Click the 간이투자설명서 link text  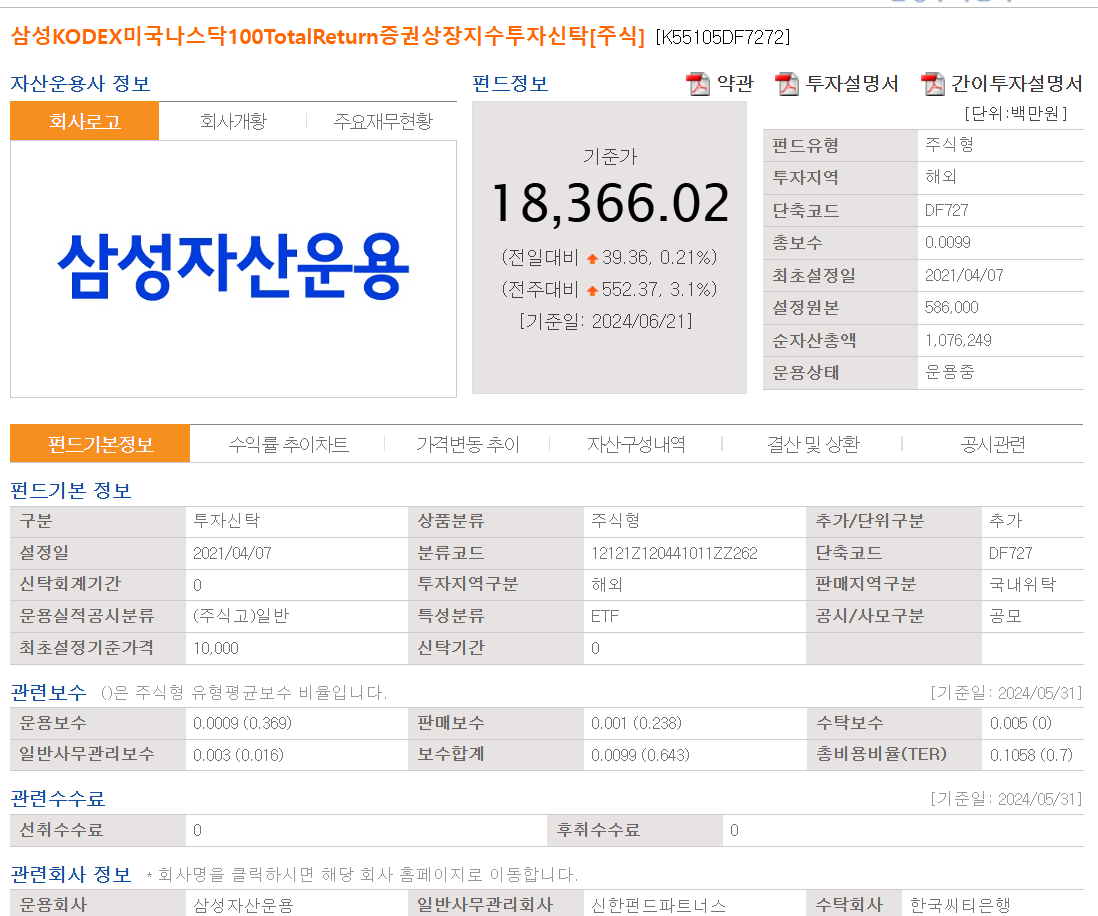tap(1017, 84)
